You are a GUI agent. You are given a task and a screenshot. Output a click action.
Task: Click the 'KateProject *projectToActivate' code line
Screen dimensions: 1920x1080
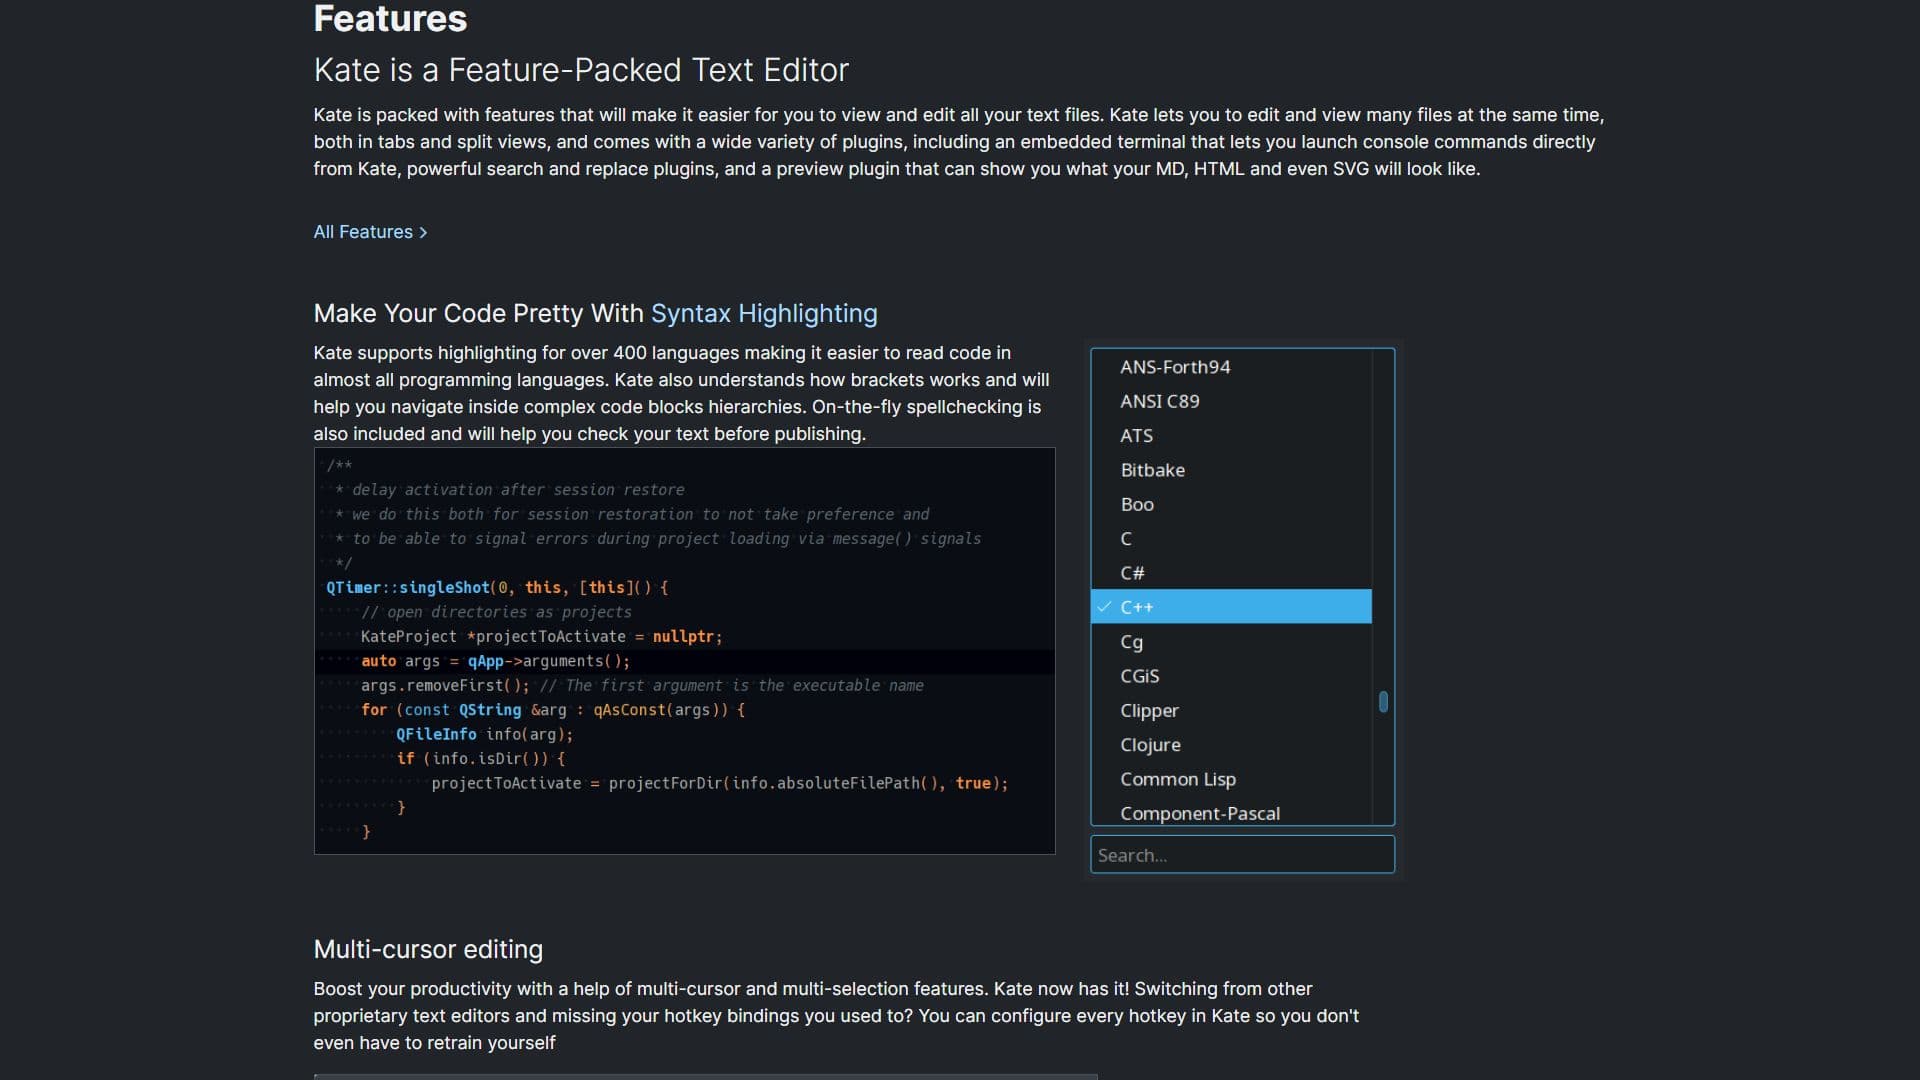[541, 637]
